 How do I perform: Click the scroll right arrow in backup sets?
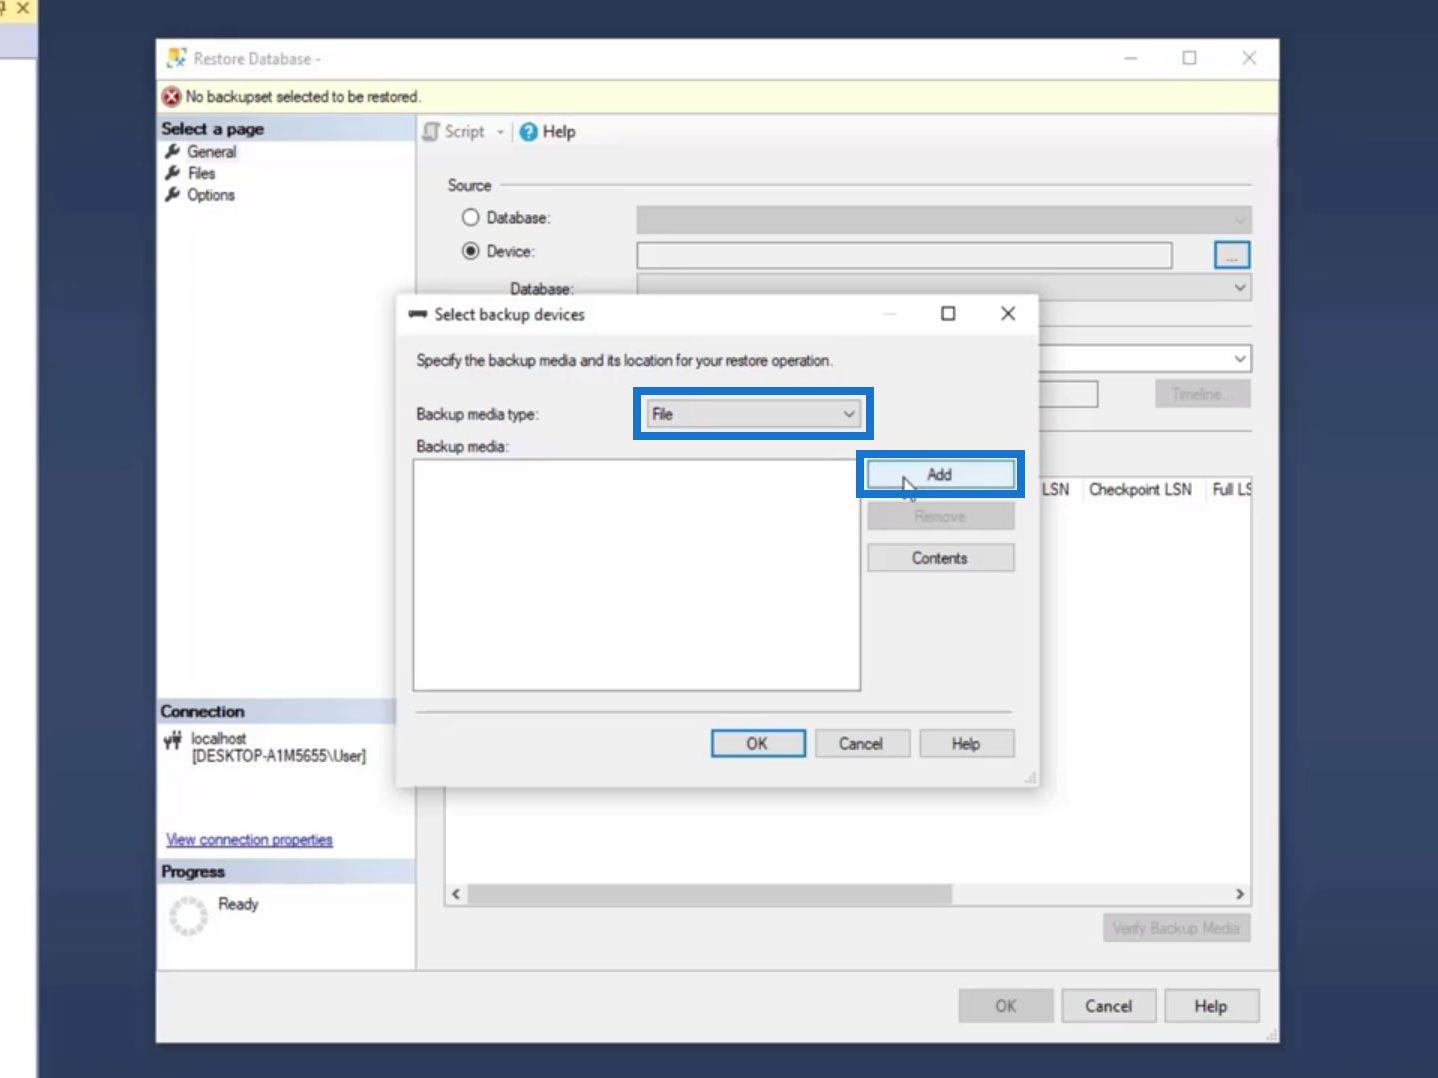[x=1240, y=894]
